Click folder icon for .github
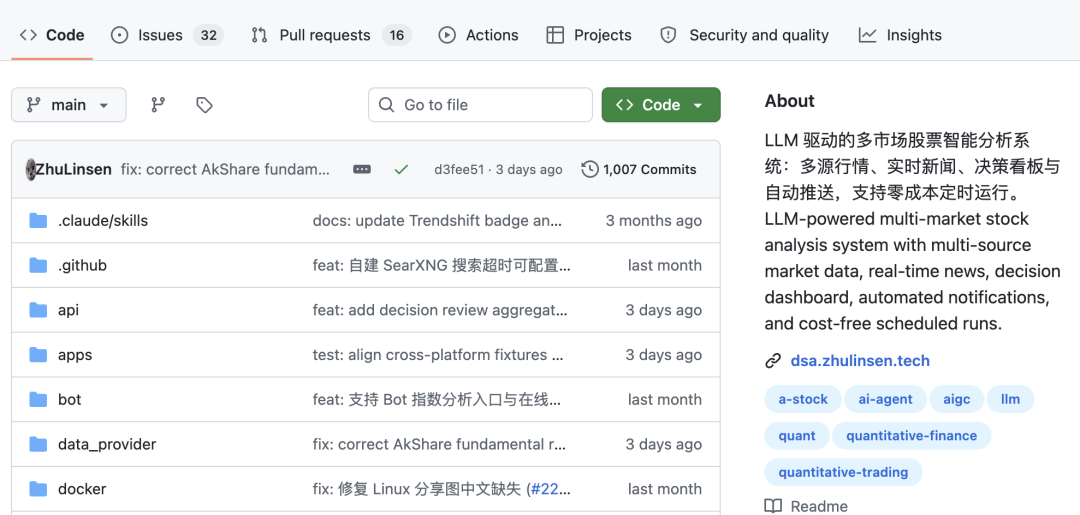Screen dimensions: 1080x515 (38, 265)
